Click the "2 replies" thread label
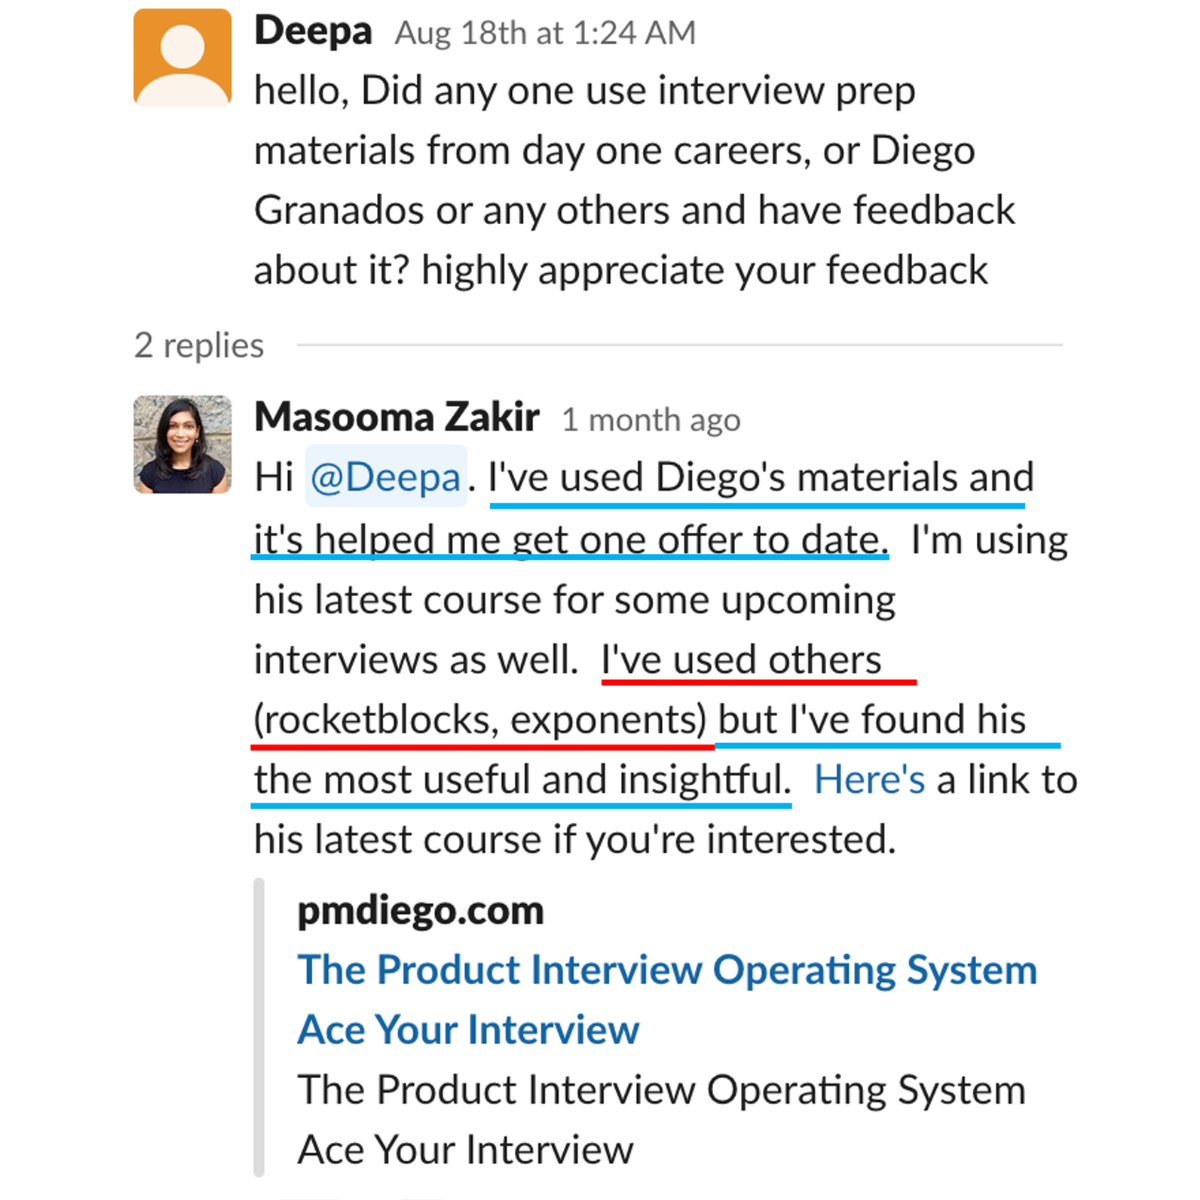The height and width of the screenshot is (1200, 1200). 199,346
